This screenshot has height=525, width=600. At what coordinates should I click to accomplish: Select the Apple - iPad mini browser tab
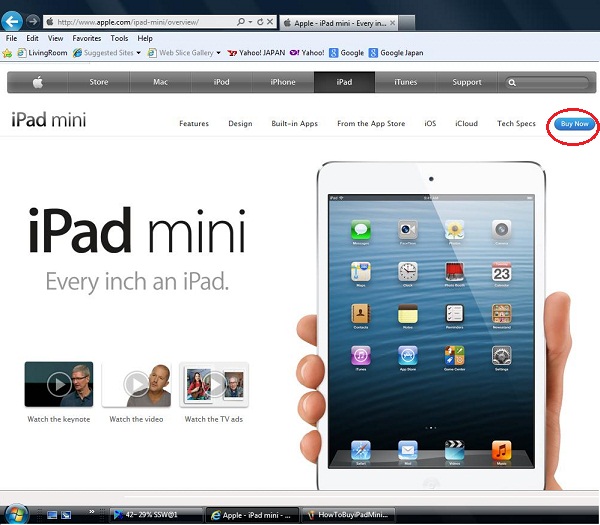(x=339, y=23)
